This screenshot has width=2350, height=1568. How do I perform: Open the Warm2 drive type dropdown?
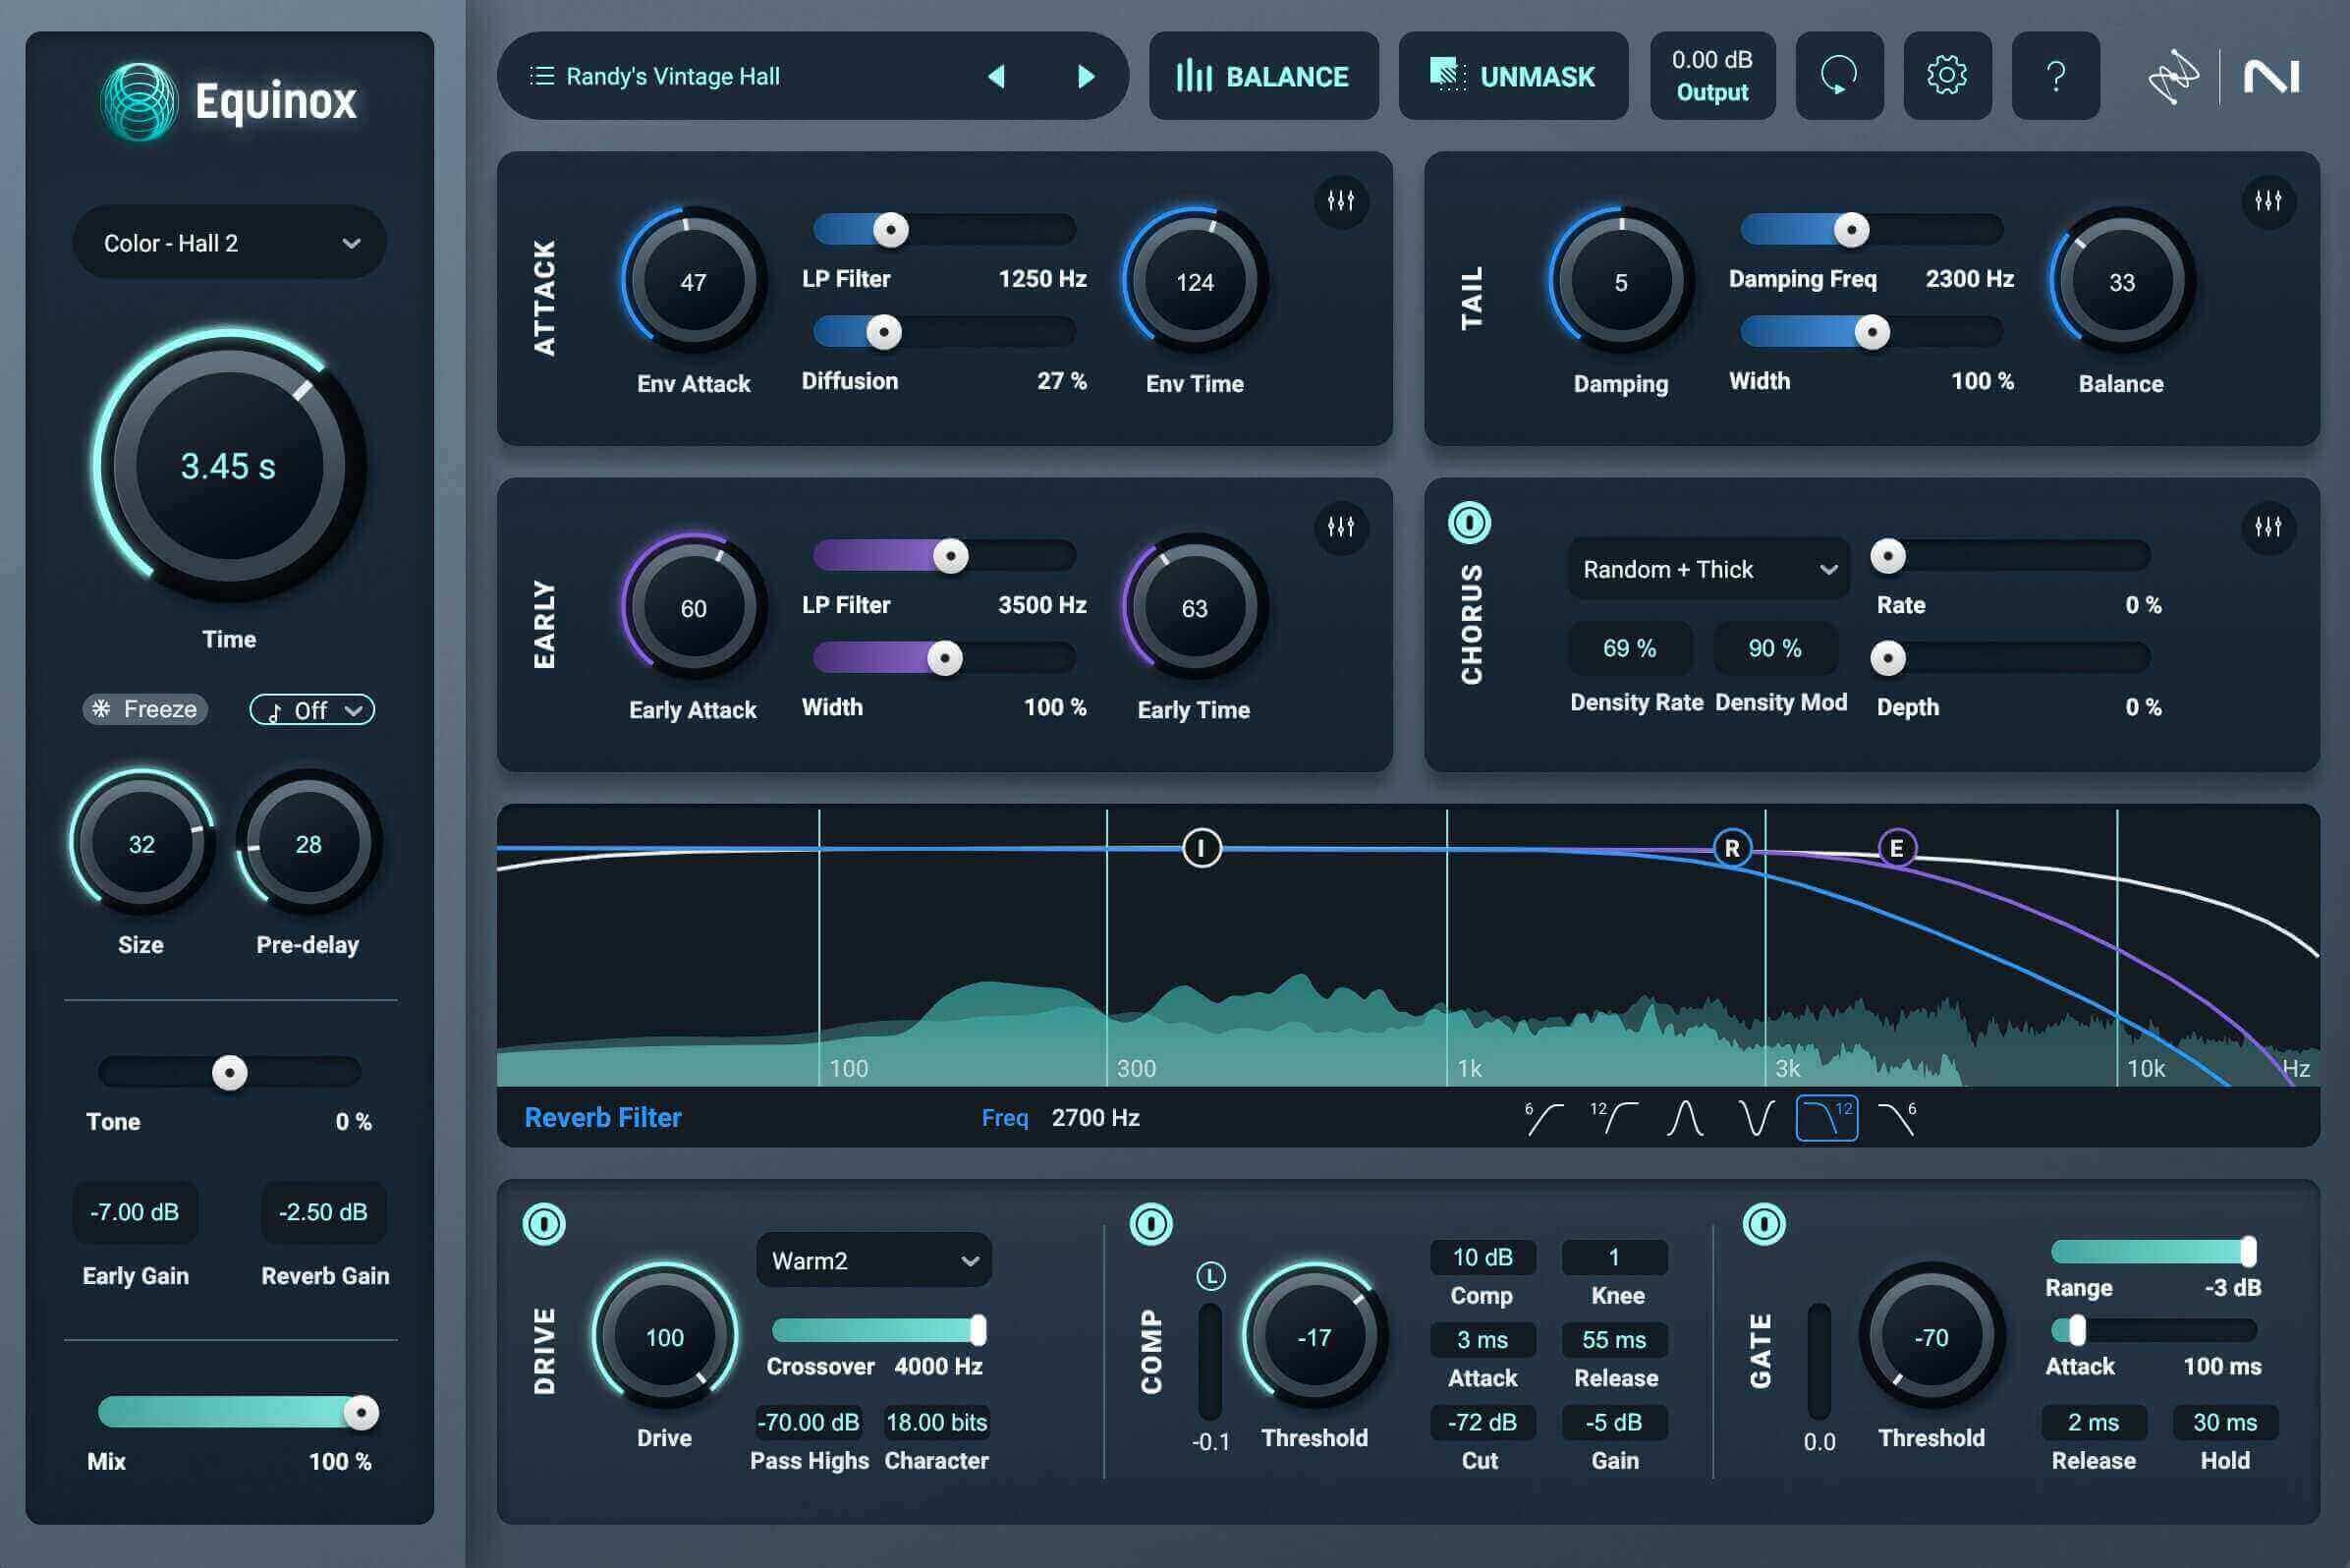click(x=874, y=1260)
